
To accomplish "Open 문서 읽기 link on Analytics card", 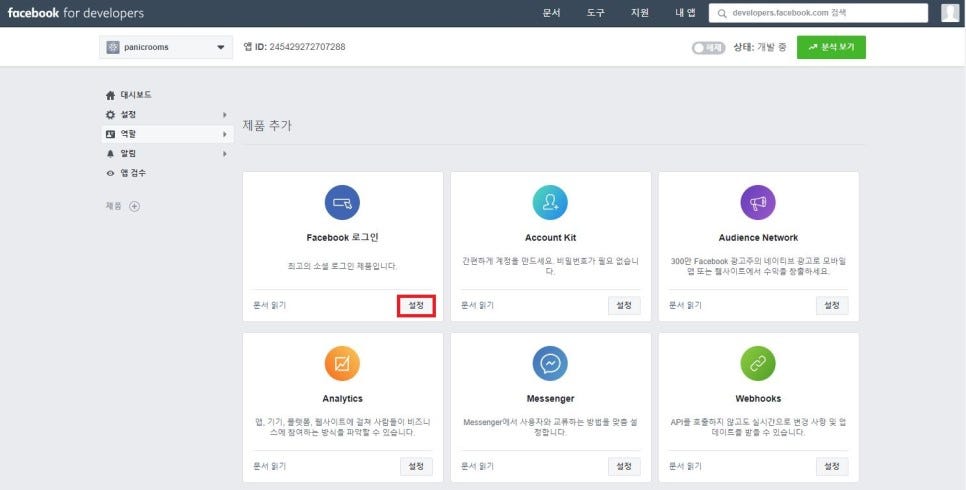I will [269, 467].
